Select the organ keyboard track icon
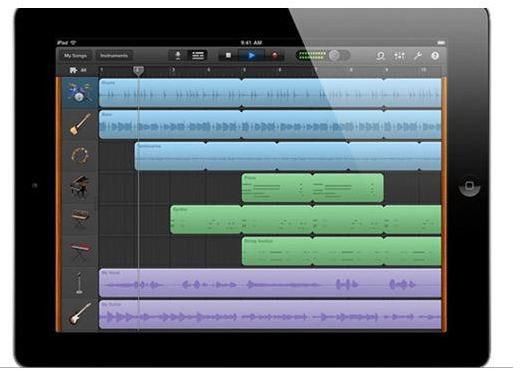 coord(80,219)
